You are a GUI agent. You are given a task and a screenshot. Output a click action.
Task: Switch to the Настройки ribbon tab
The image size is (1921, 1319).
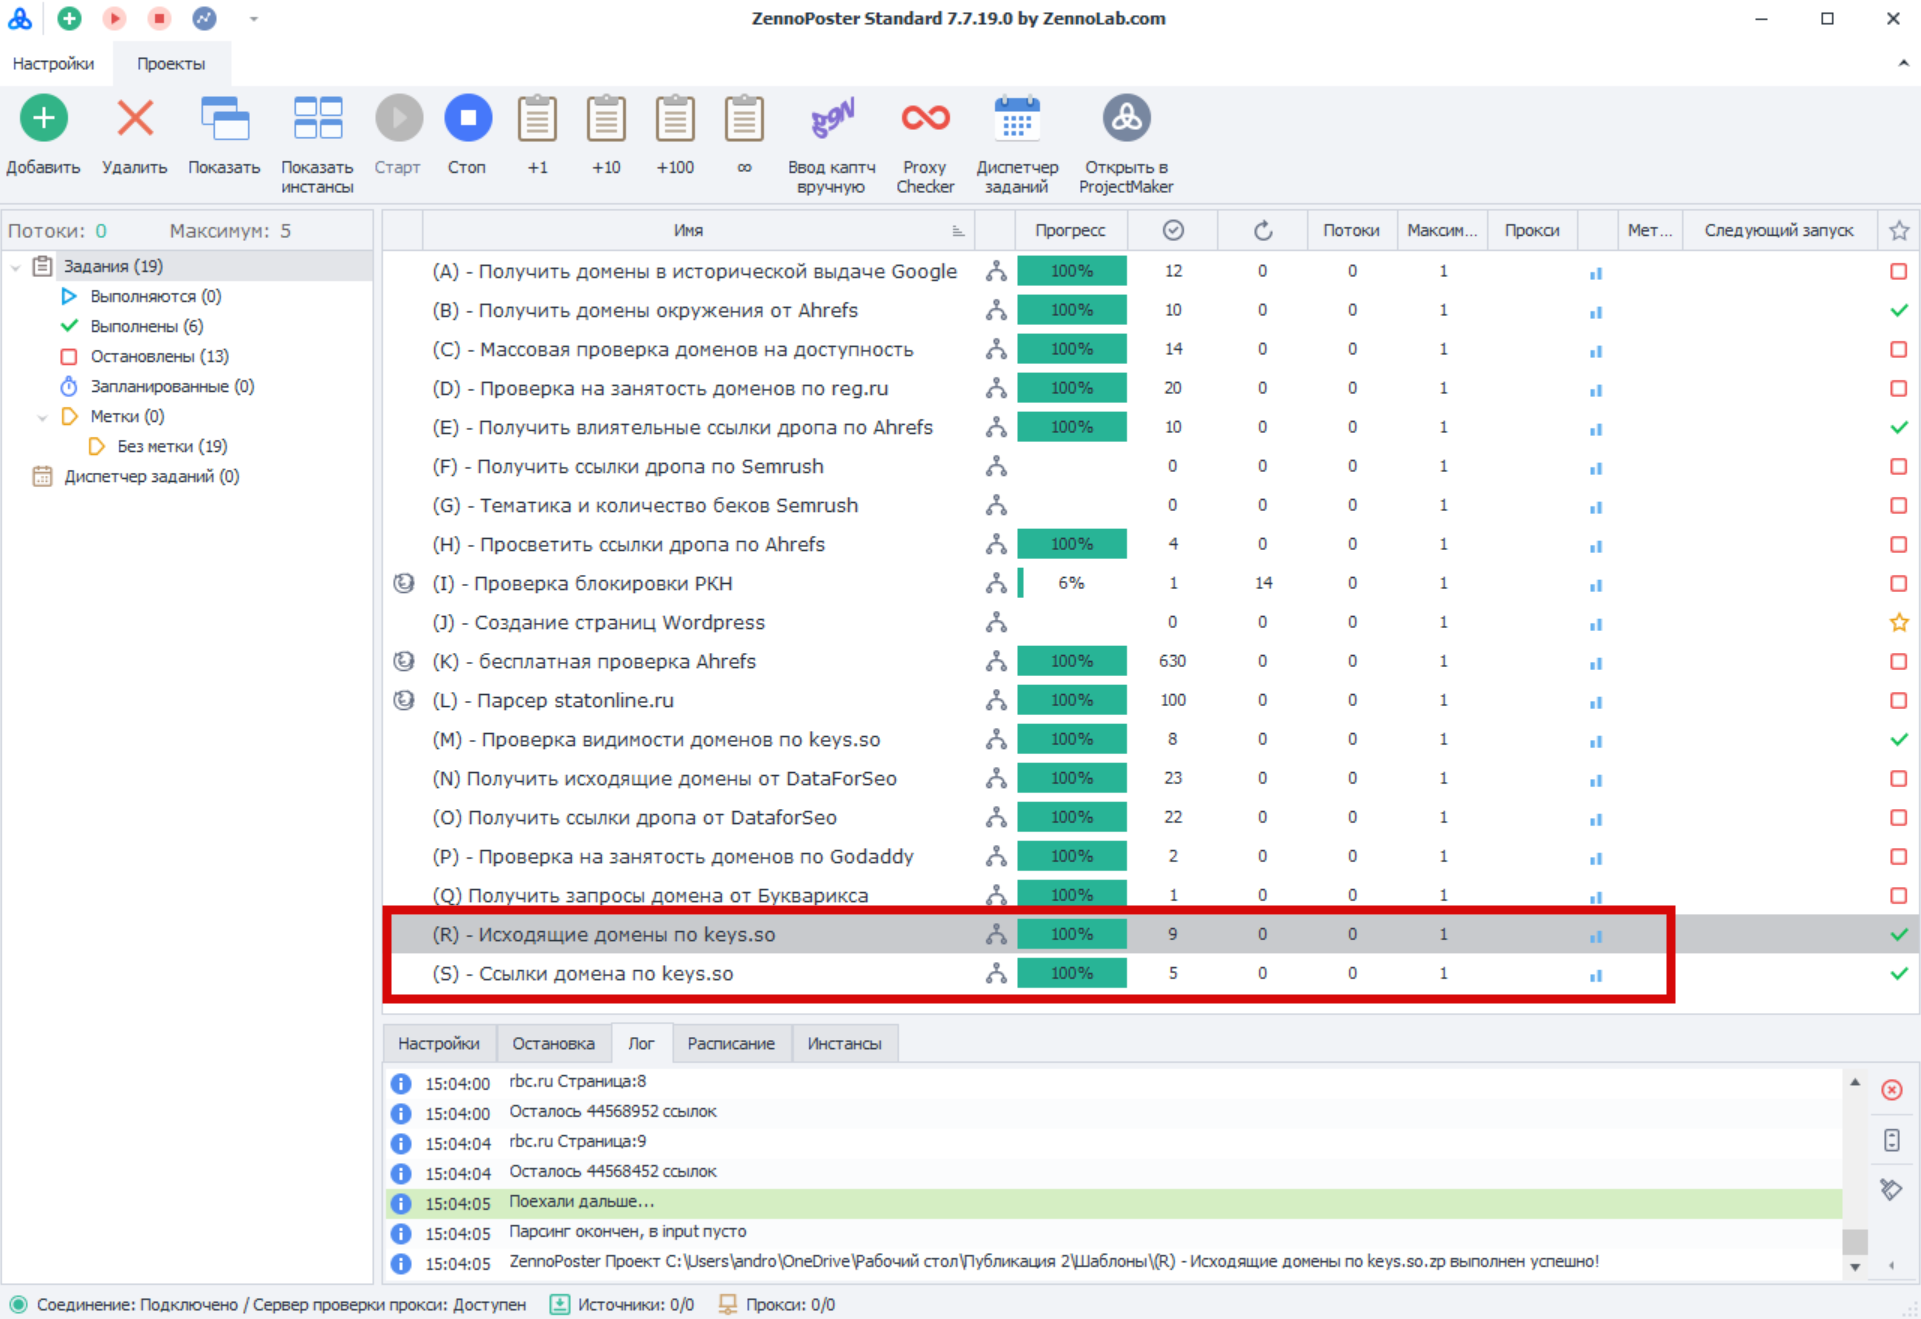[x=53, y=63]
